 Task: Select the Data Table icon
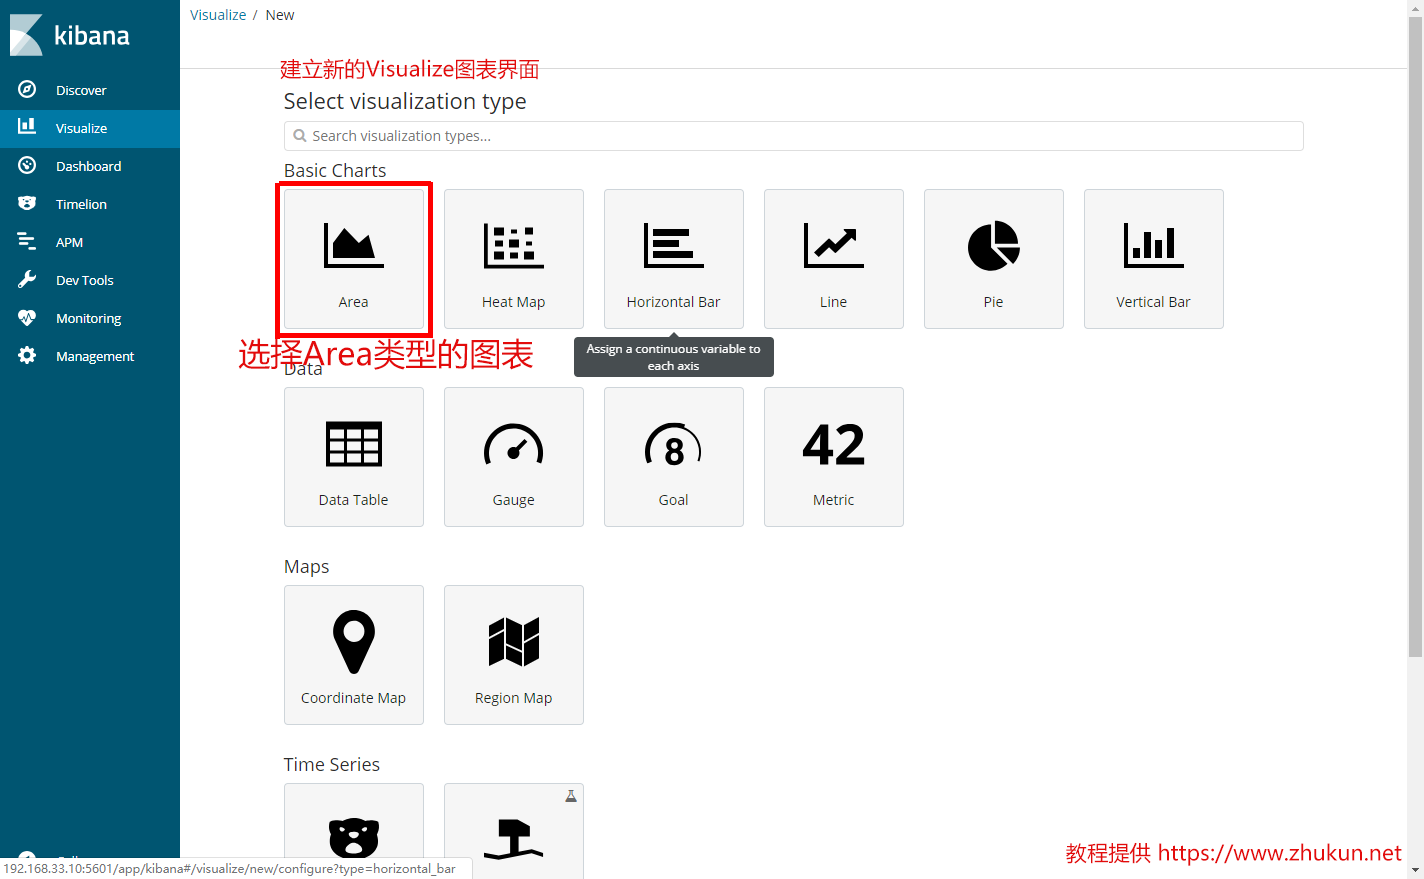[354, 444]
